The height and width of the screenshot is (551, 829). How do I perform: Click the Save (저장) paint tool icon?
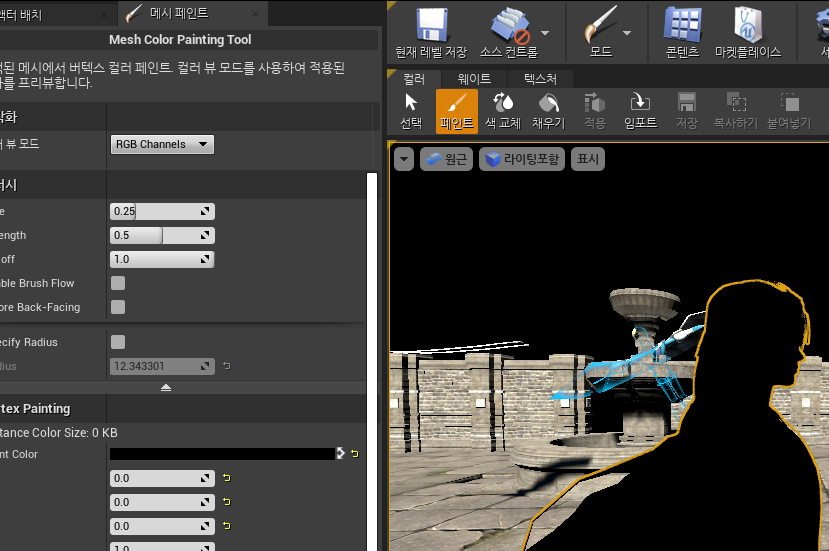click(x=687, y=111)
